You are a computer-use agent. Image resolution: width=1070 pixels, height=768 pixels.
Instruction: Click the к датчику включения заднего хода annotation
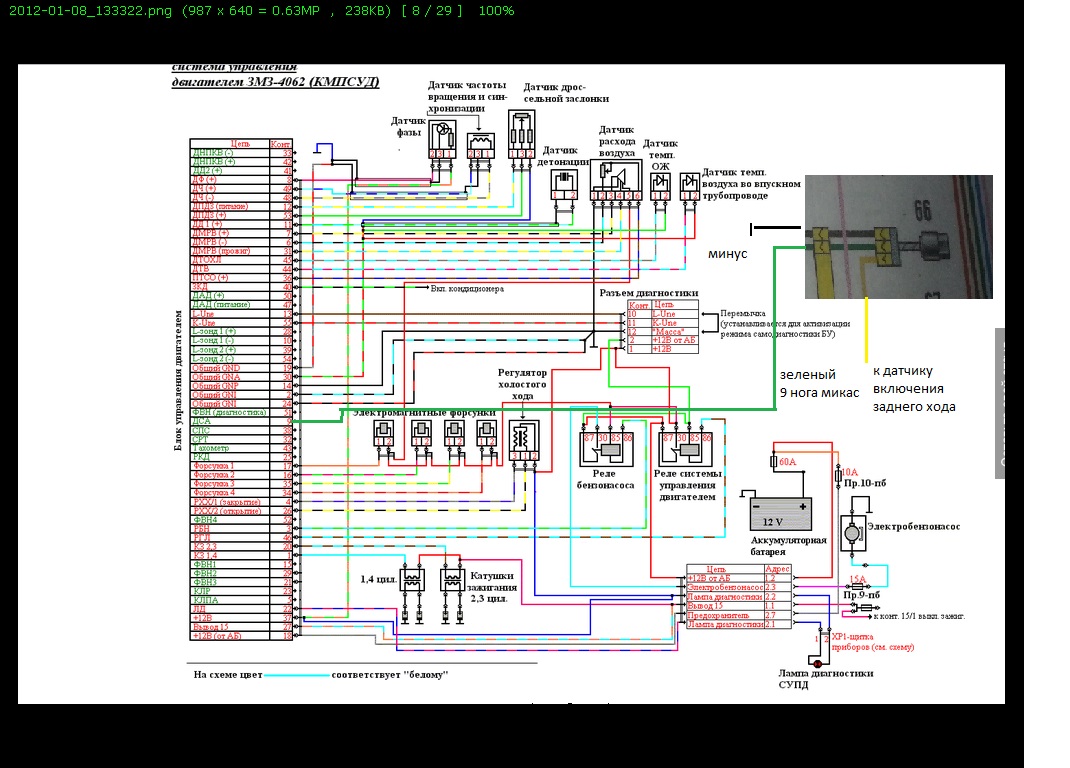914,388
